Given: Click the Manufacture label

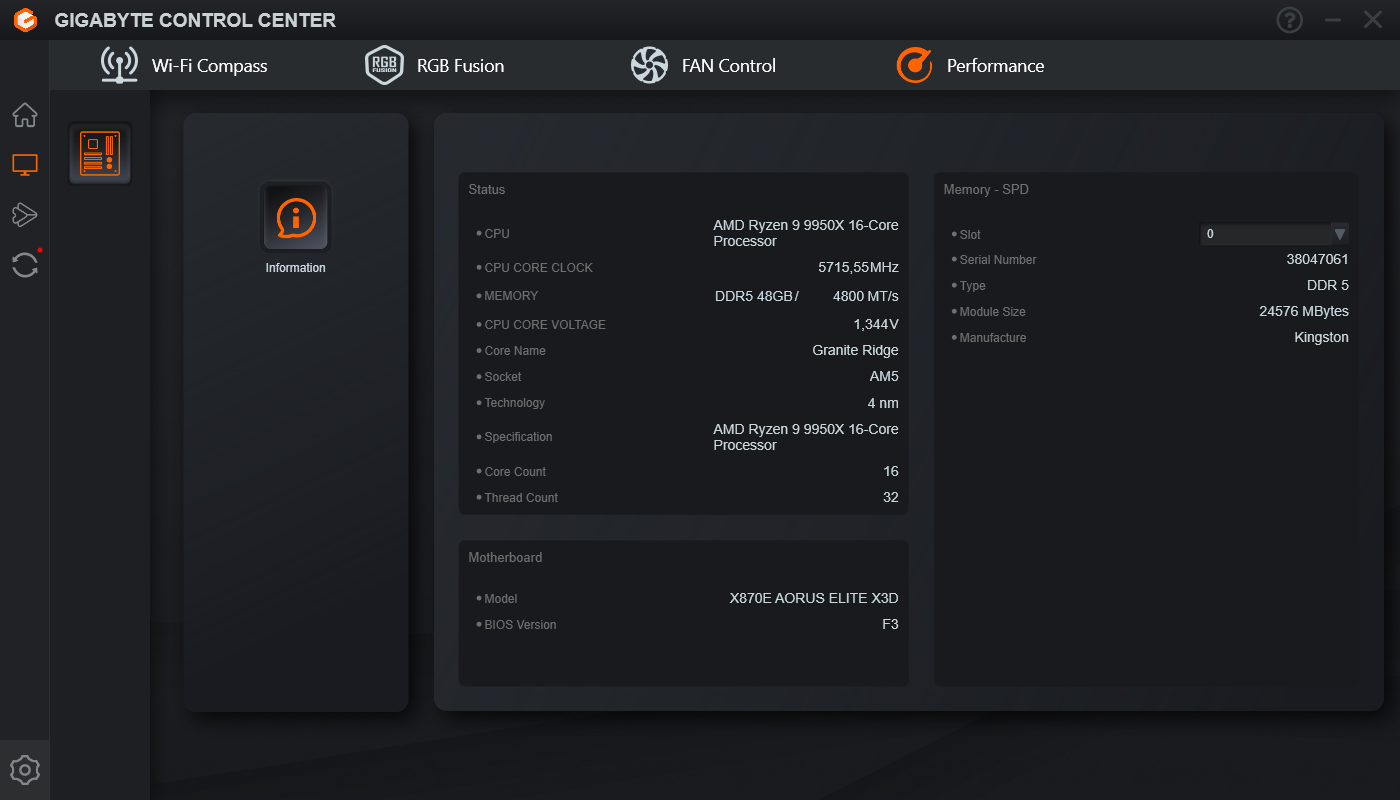Looking at the screenshot, I should [x=993, y=338].
